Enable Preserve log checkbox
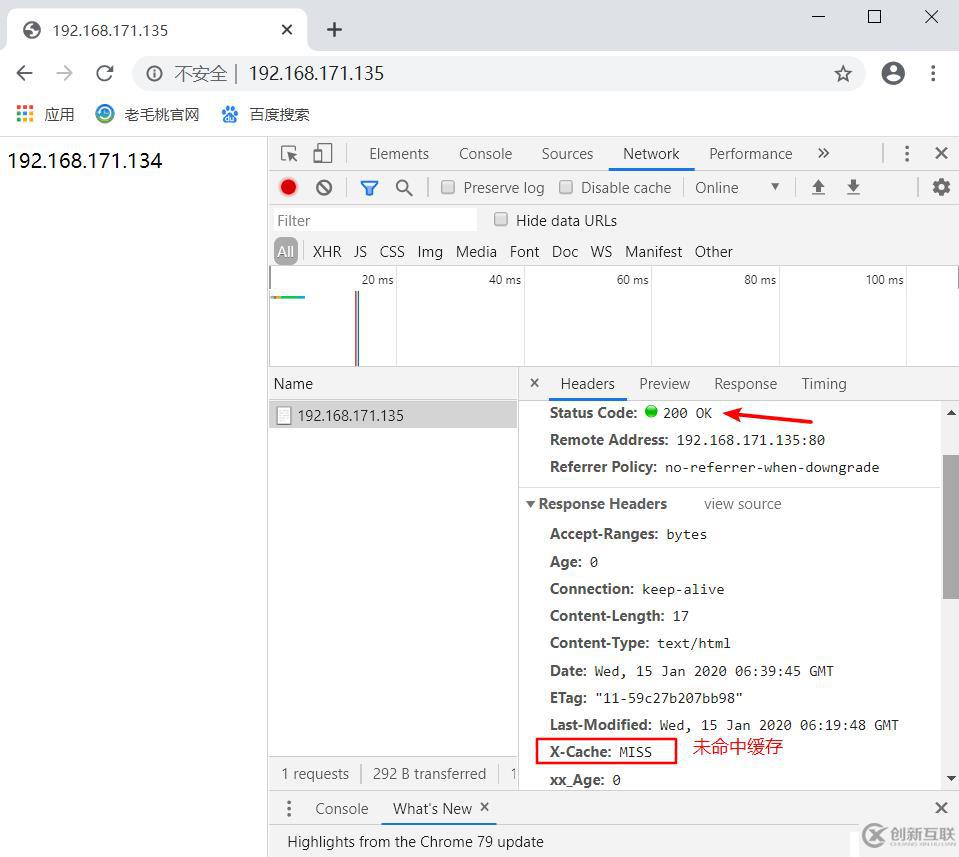Screen dimensions: 959x857 pyautogui.click(x=448, y=187)
